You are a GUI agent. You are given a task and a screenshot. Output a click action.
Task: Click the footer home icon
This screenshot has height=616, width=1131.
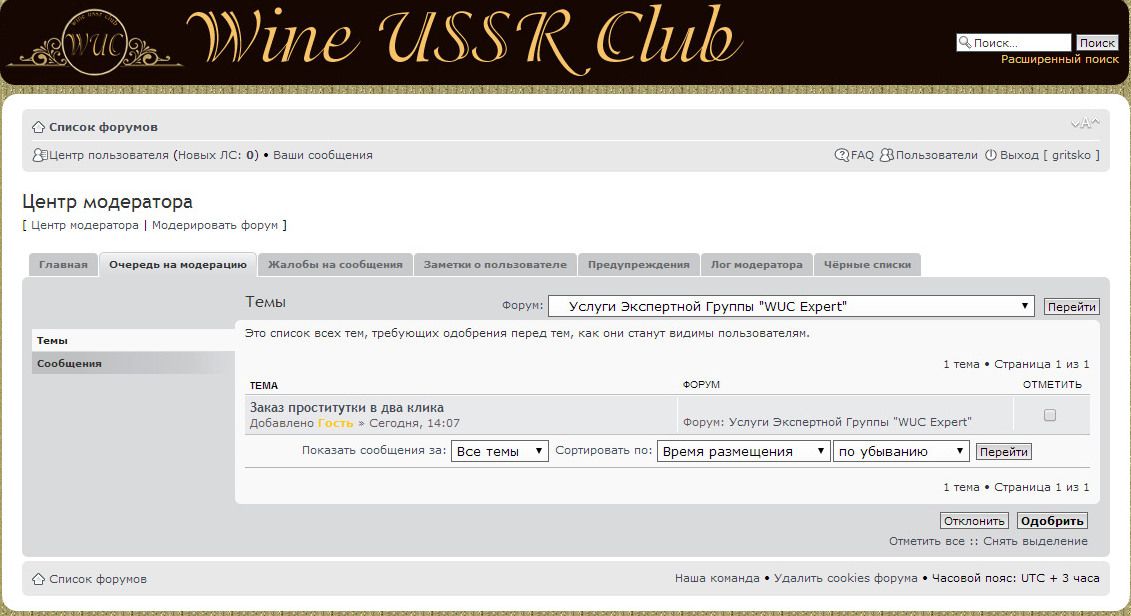tap(38, 579)
